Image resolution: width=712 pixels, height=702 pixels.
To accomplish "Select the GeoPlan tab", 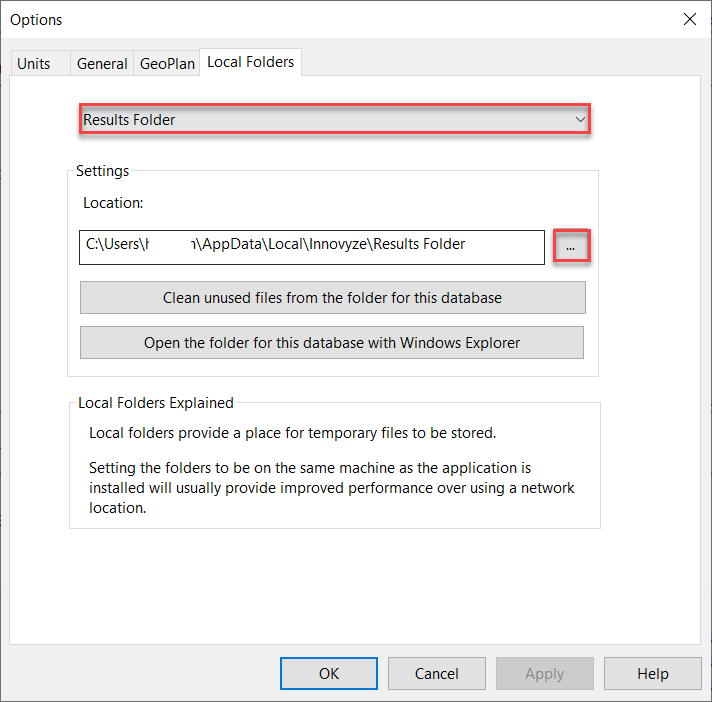I will coord(167,63).
